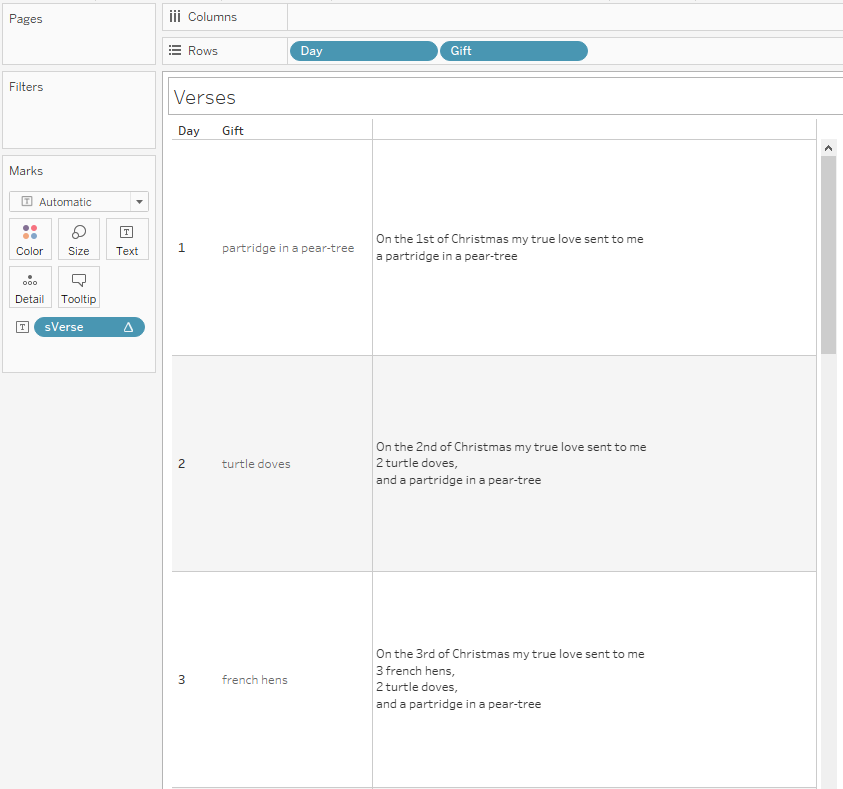Expand the Automatic mark type dropdown
The height and width of the screenshot is (789, 843).
coord(139,202)
